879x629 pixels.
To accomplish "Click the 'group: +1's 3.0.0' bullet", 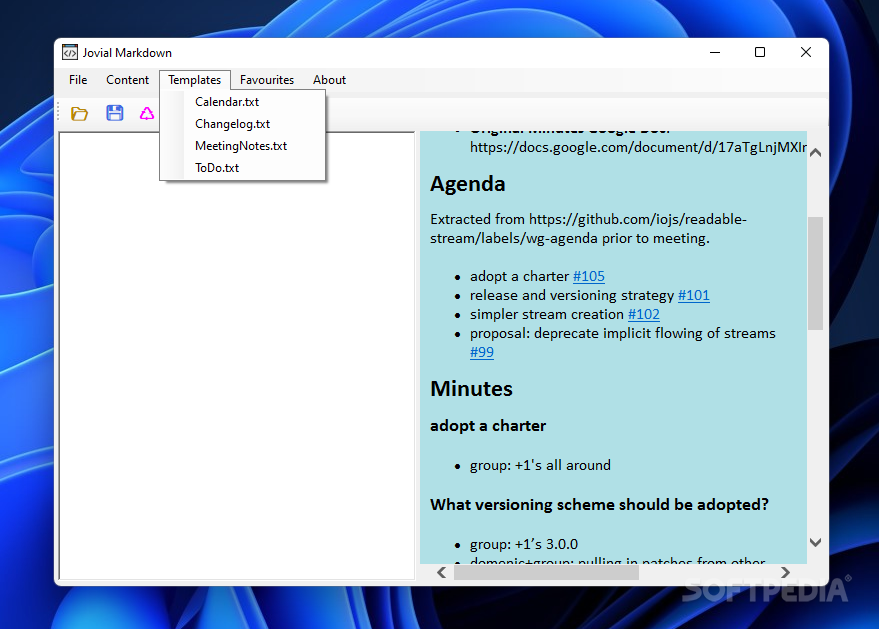I will 524,544.
